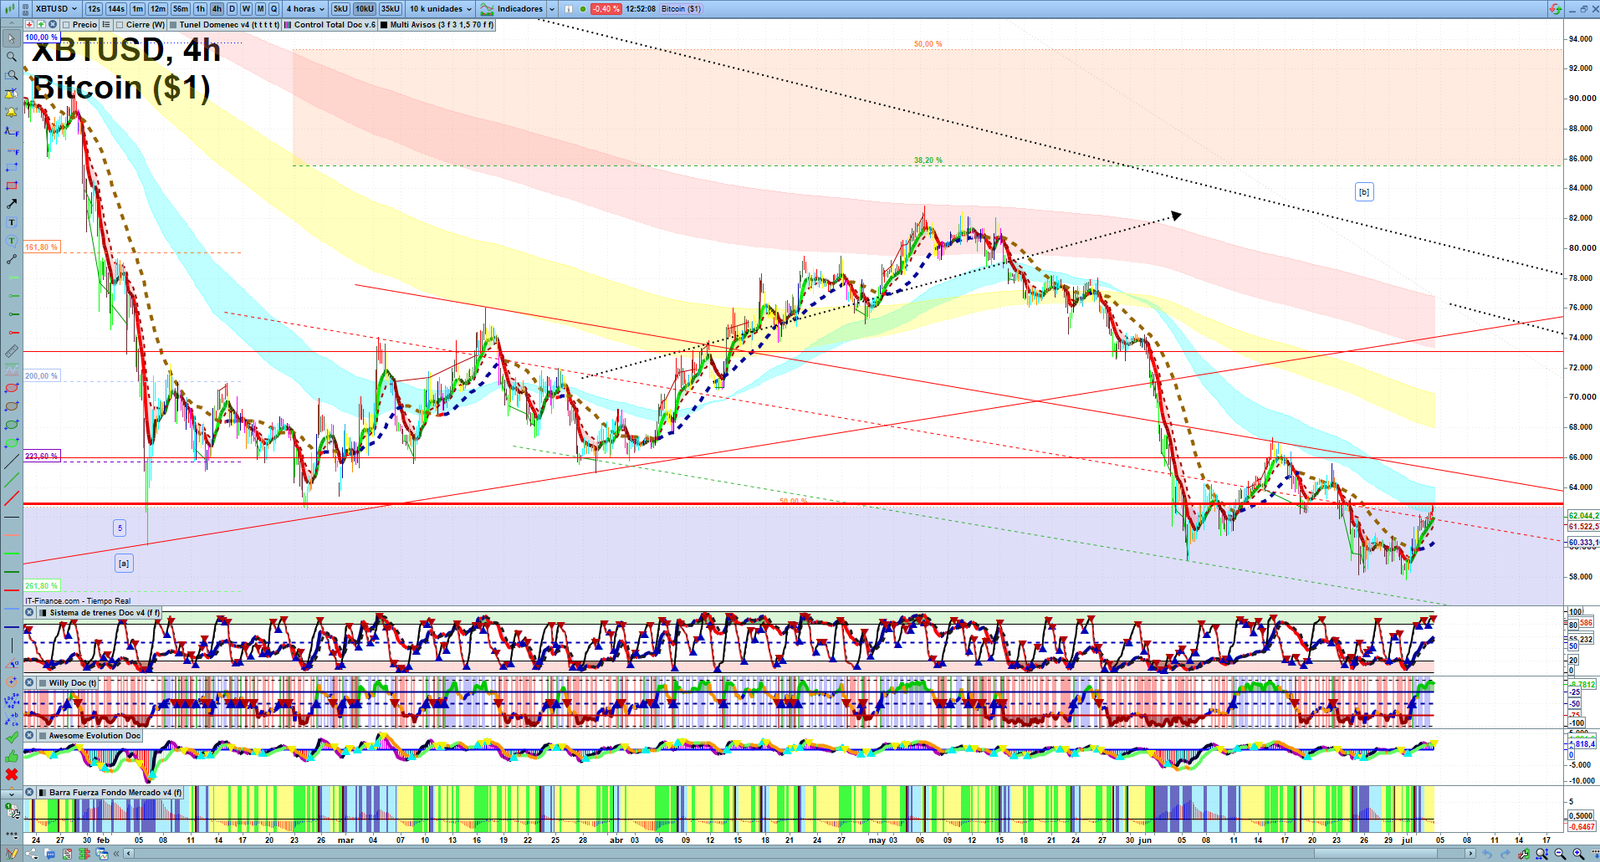Open the 10 k unidades dropdown
1600x862 pixels.
click(440, 9)
